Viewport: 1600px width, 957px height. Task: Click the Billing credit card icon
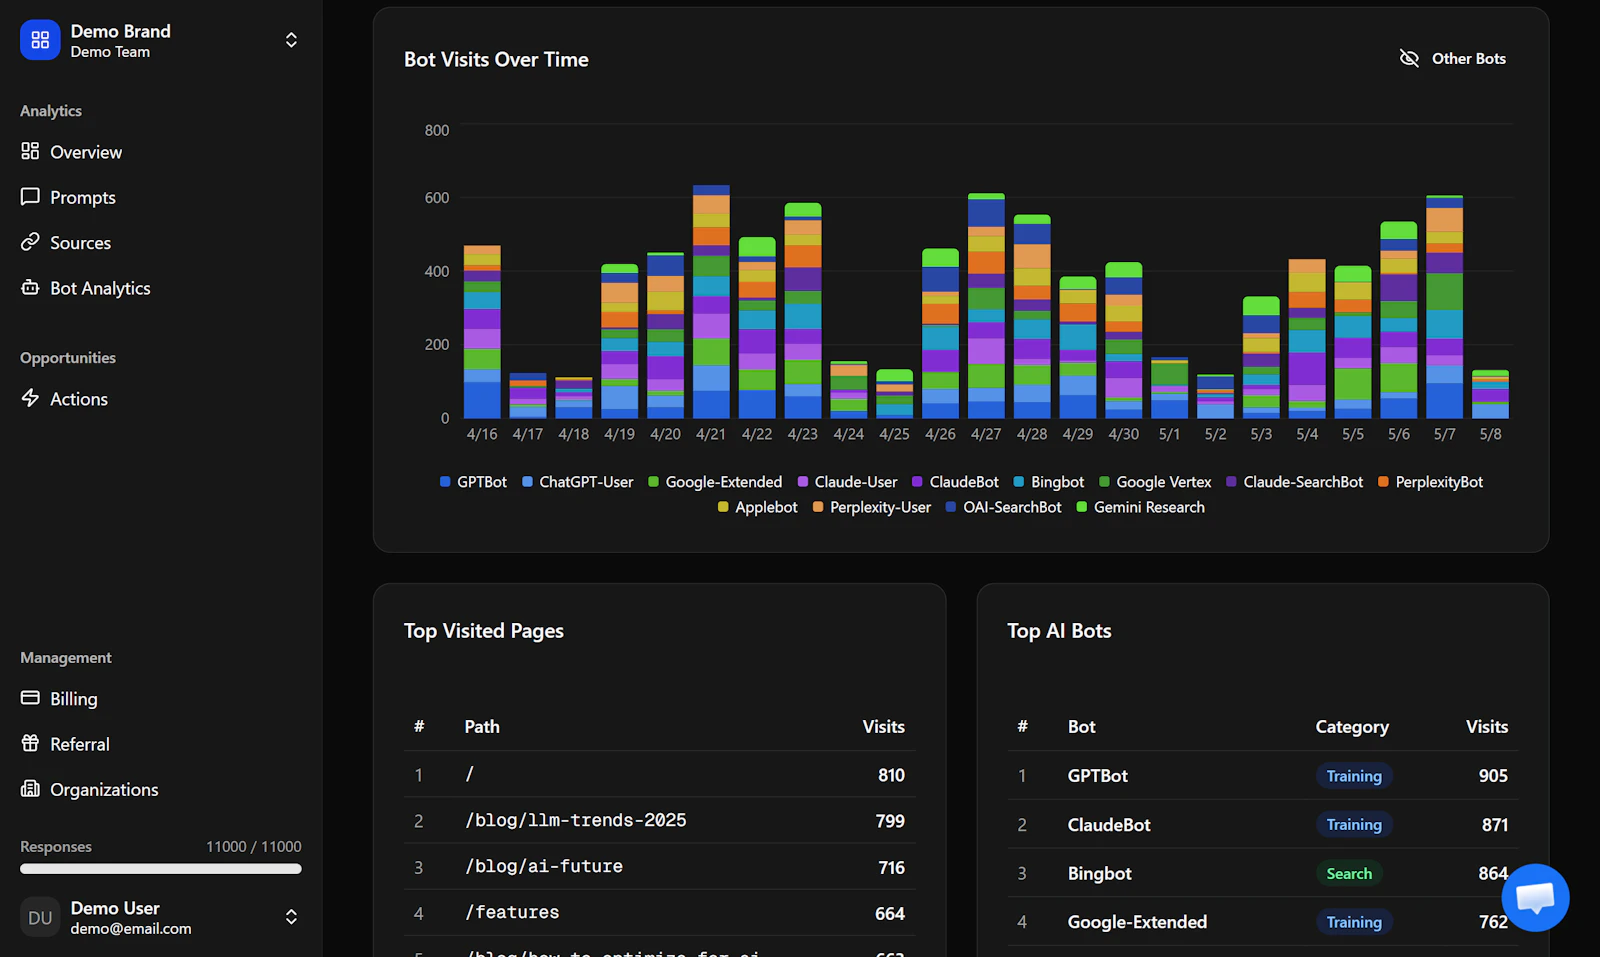point(30,698)
